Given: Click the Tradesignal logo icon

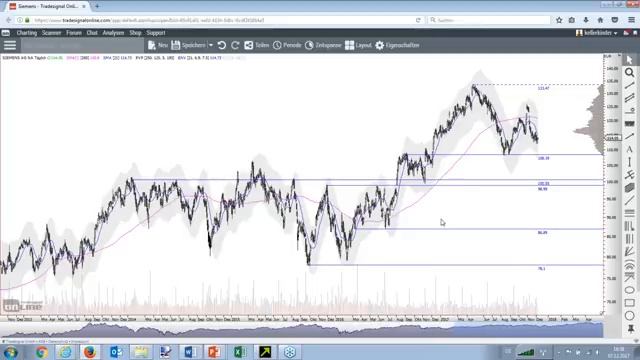Looking at the screenshot, I should pyautogui.click(x=6, y=33).
